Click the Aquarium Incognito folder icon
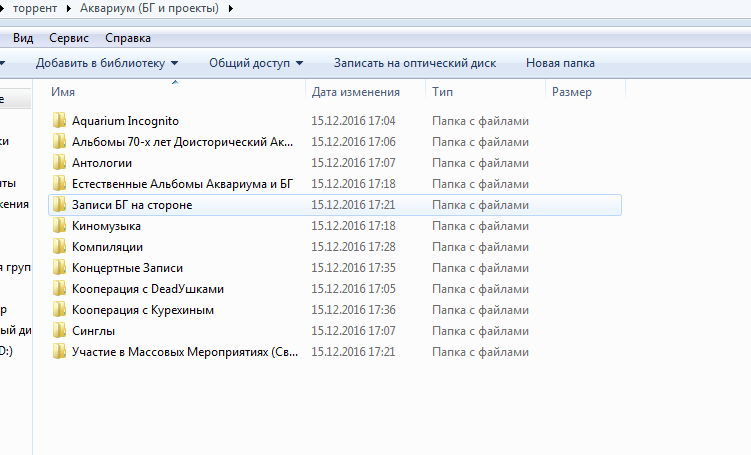This screenshot has width=751, height=455. tap(59, 120)
